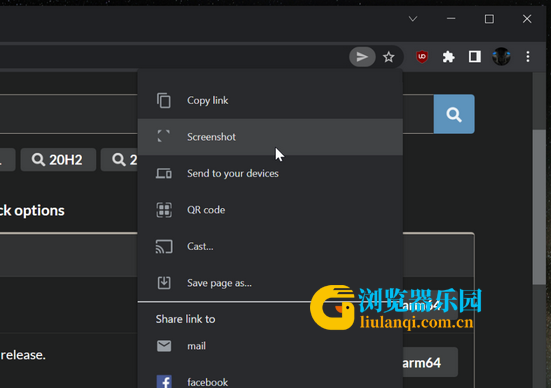Maximize the browser window
551x388 pixels.
tap(489, 19)
